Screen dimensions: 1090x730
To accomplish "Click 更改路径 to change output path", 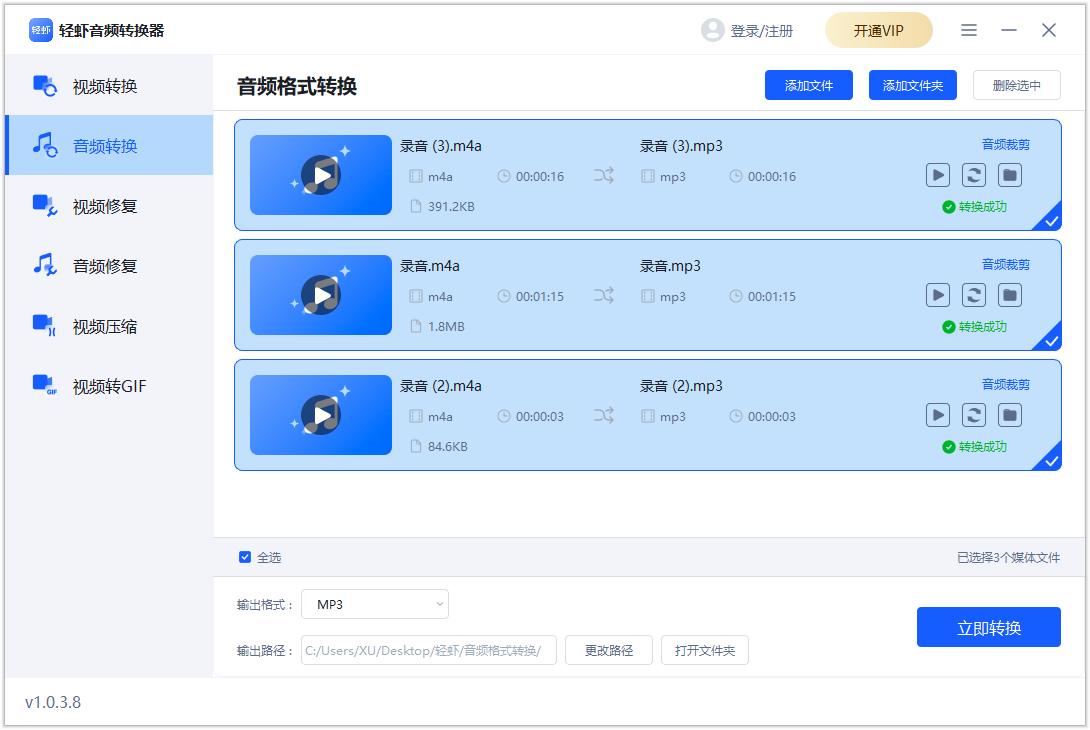I will (x=608, y=650).
